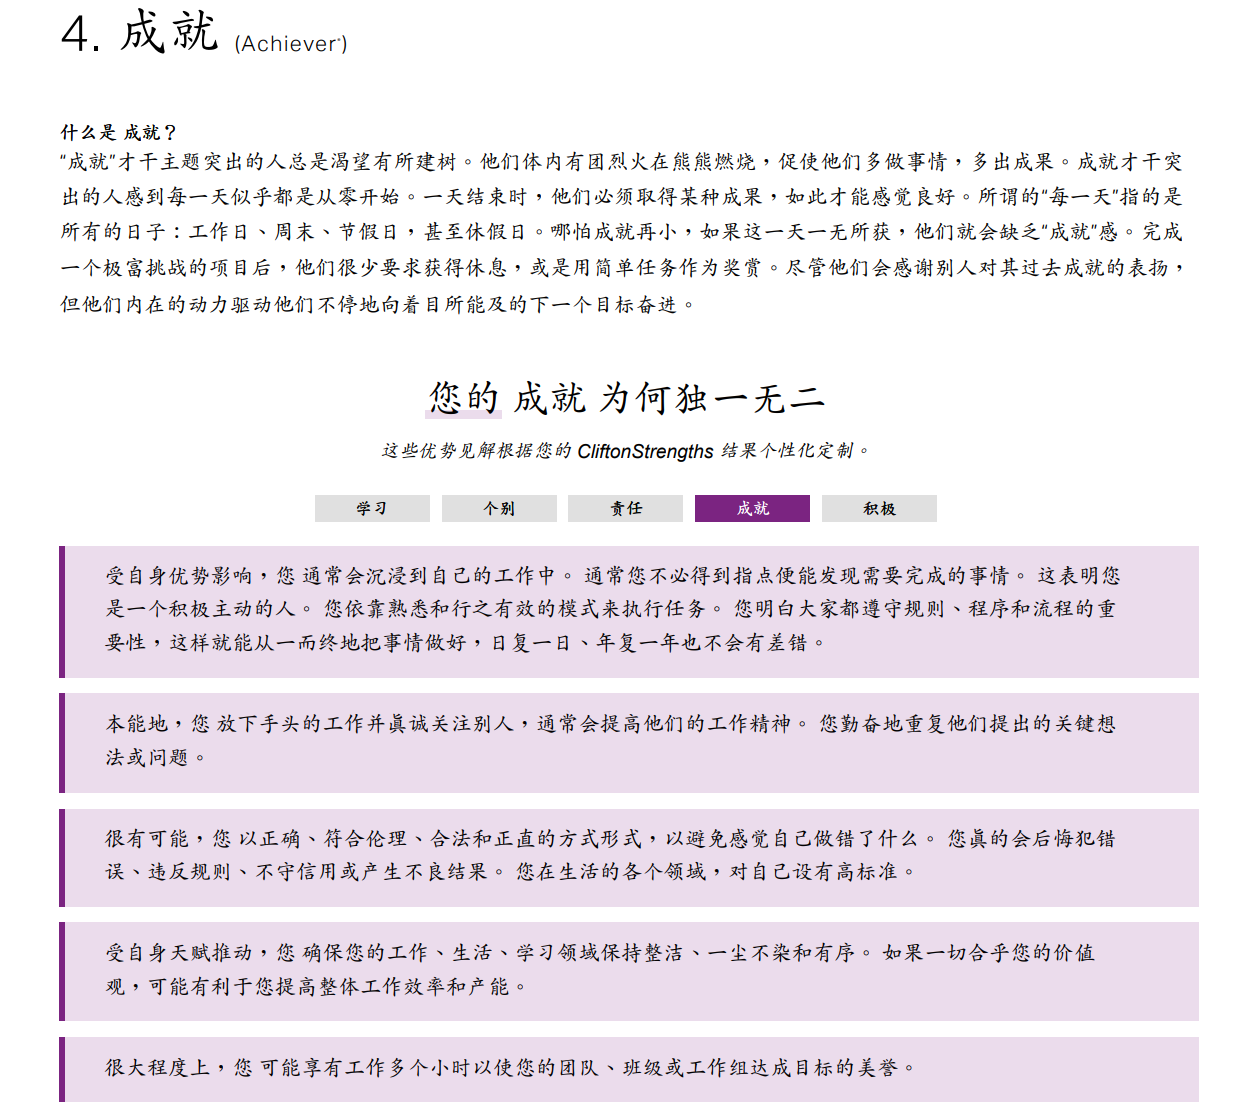Switch to the 学习 tab
The width and height of the screenshot is (1236, 1110).
[372, 508]
